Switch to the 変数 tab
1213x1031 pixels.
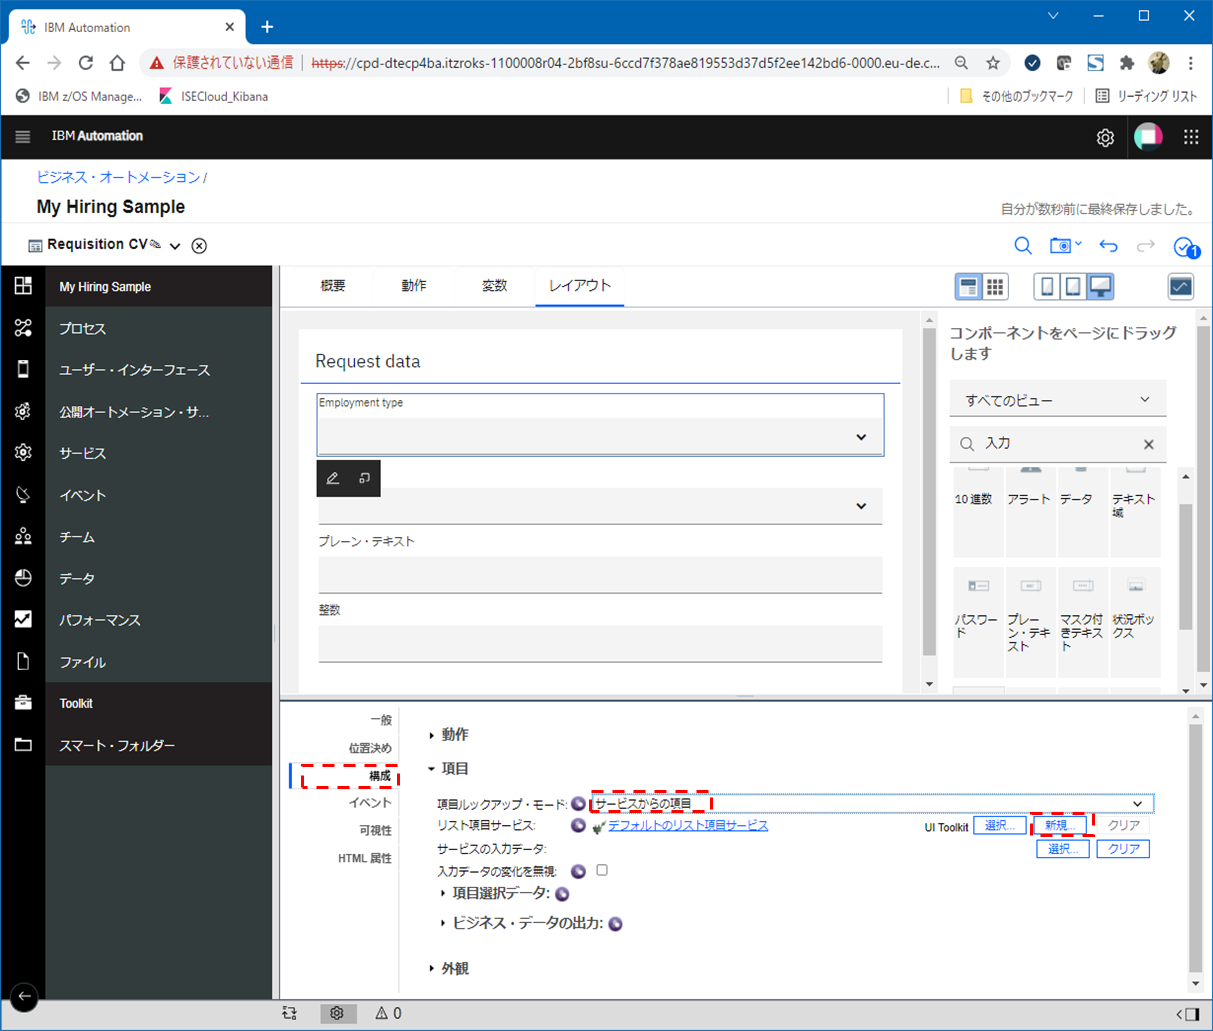pos(495,286)
